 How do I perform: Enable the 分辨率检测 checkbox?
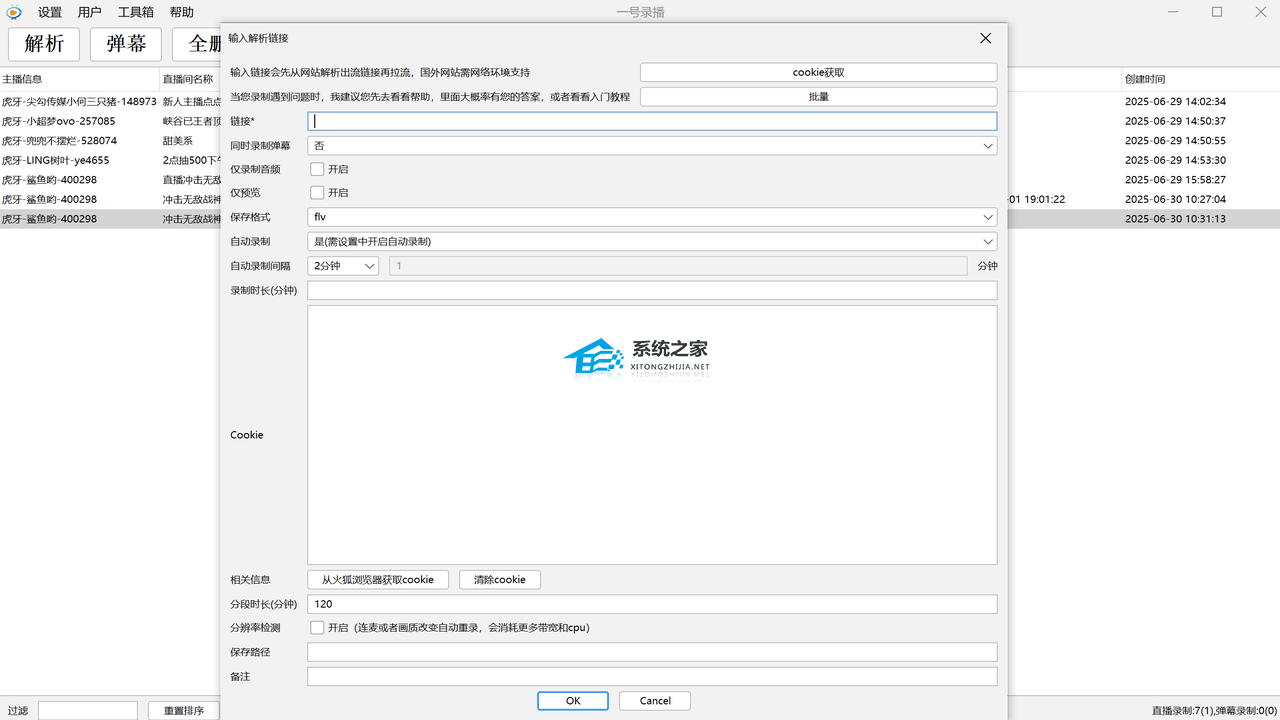click(x=317, y=628)
